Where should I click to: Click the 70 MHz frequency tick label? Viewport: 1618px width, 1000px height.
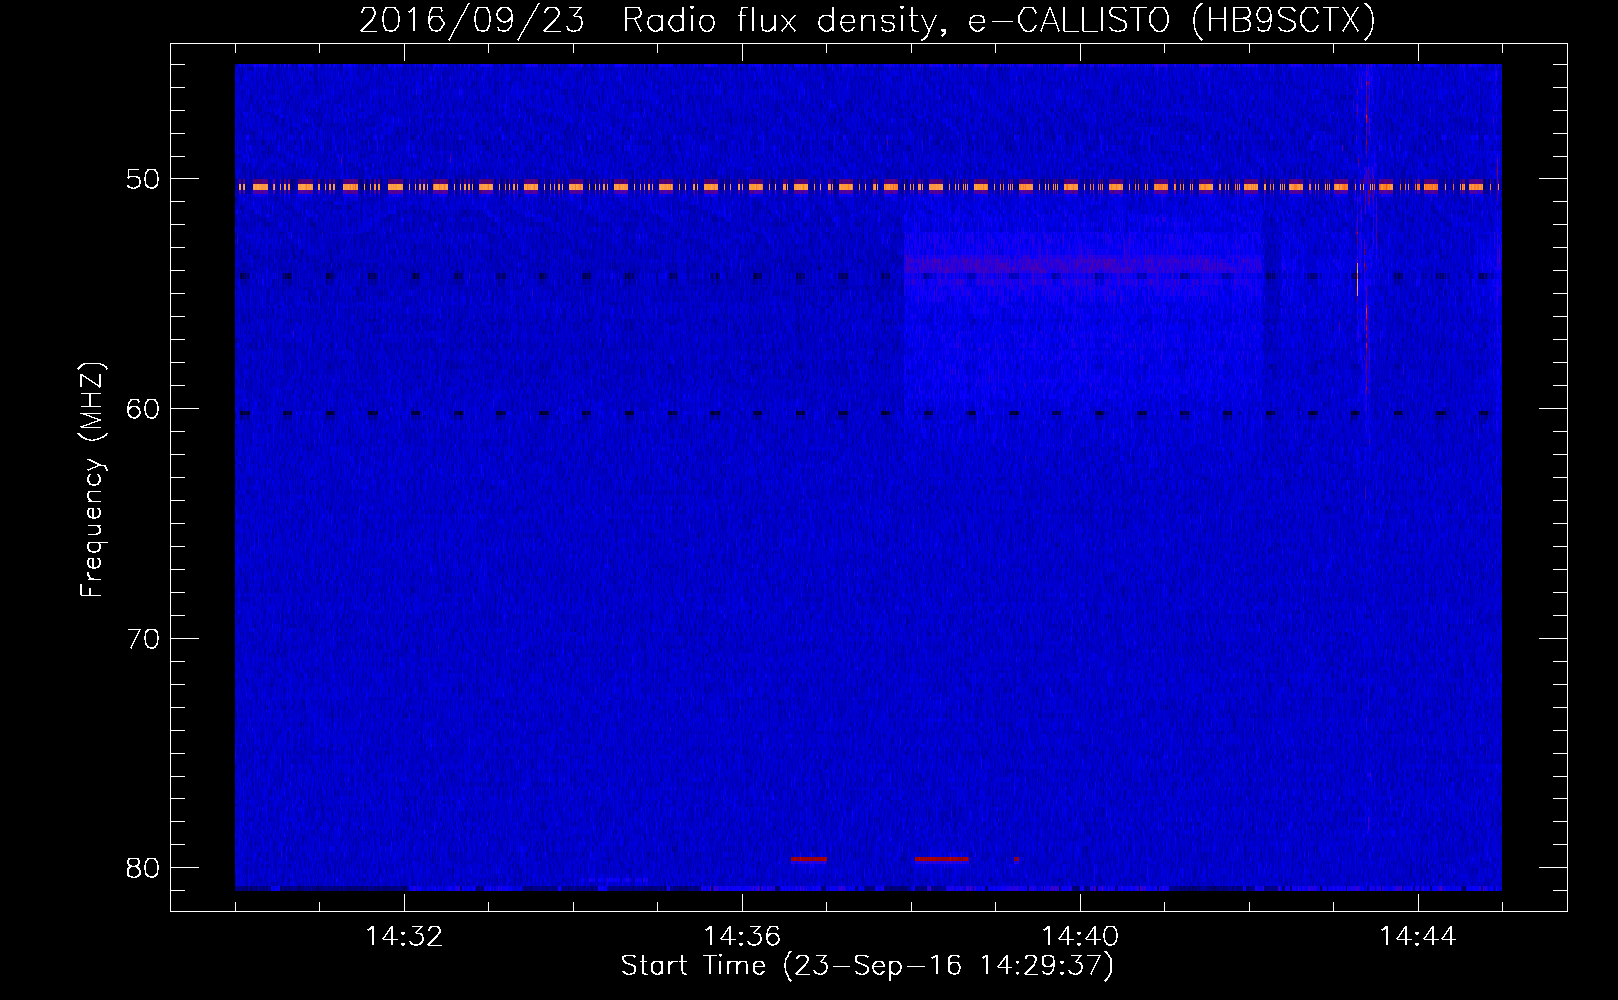pos(143,638)
